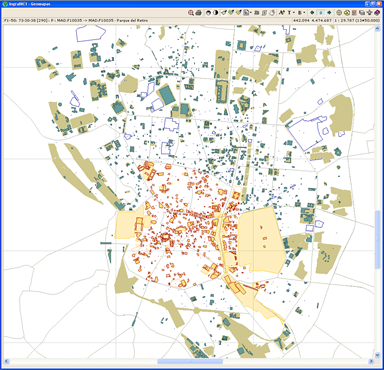Toggle the dark circle display mode button

[x=208, y=13]
